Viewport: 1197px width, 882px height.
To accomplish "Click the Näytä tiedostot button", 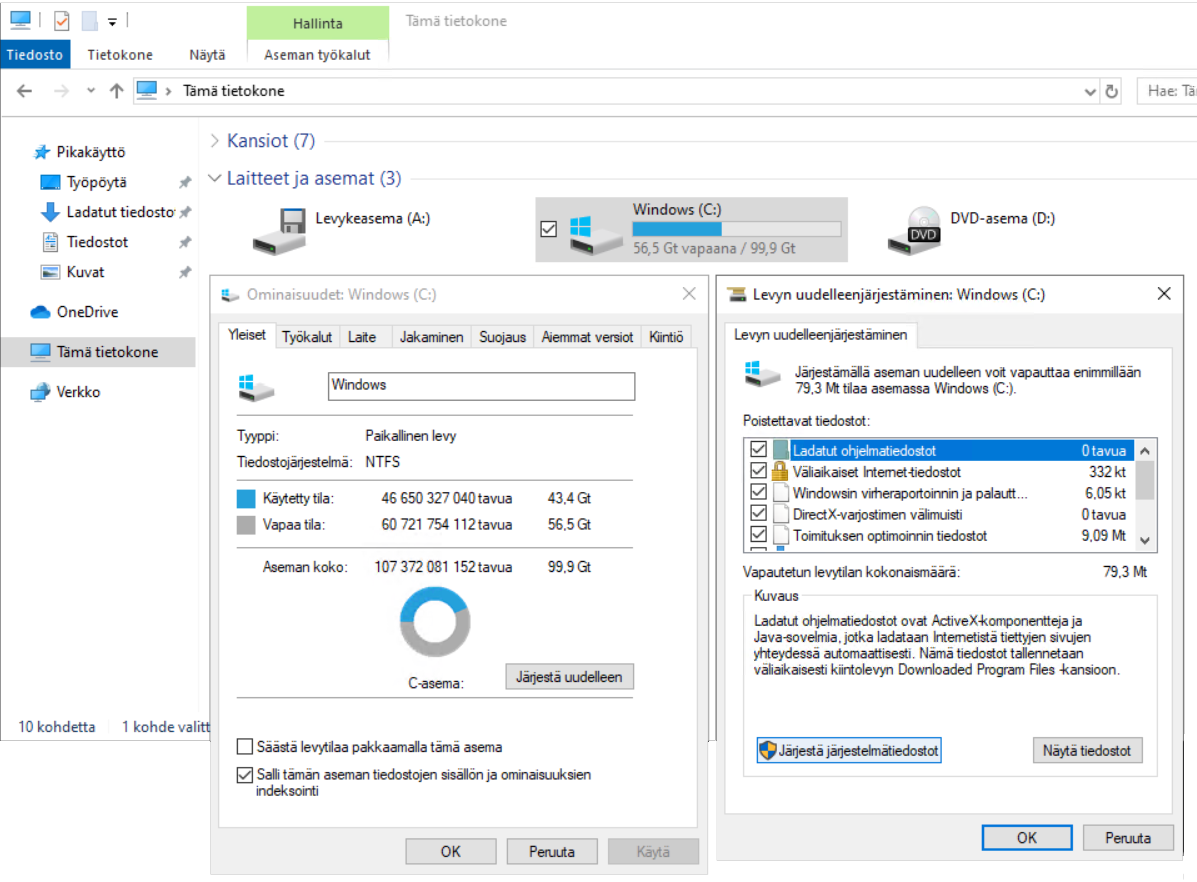I will 1087,751.
